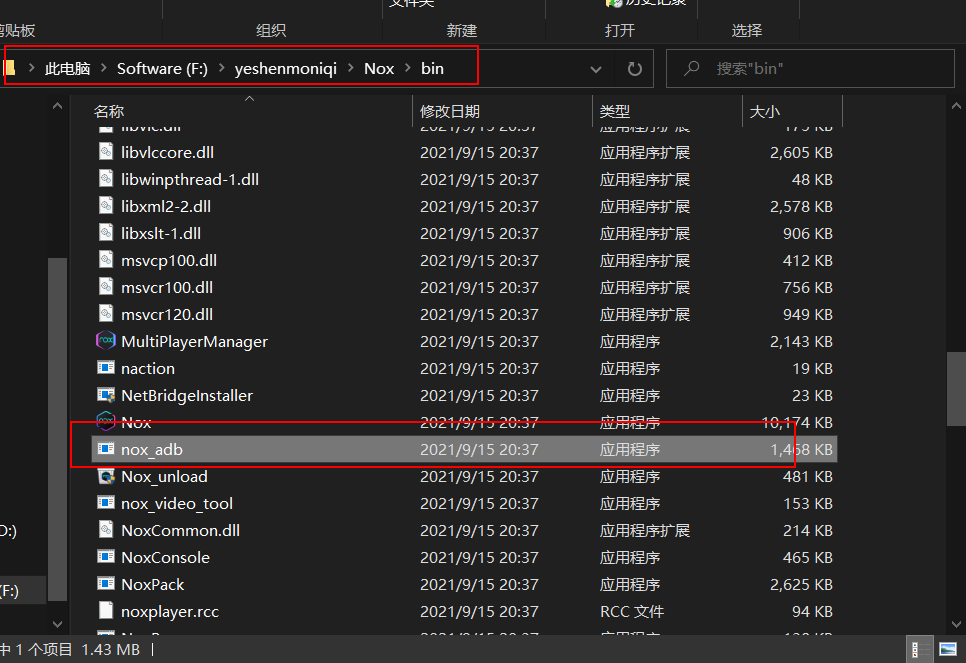Select the Nox_unload file name

tap(164, 477)
